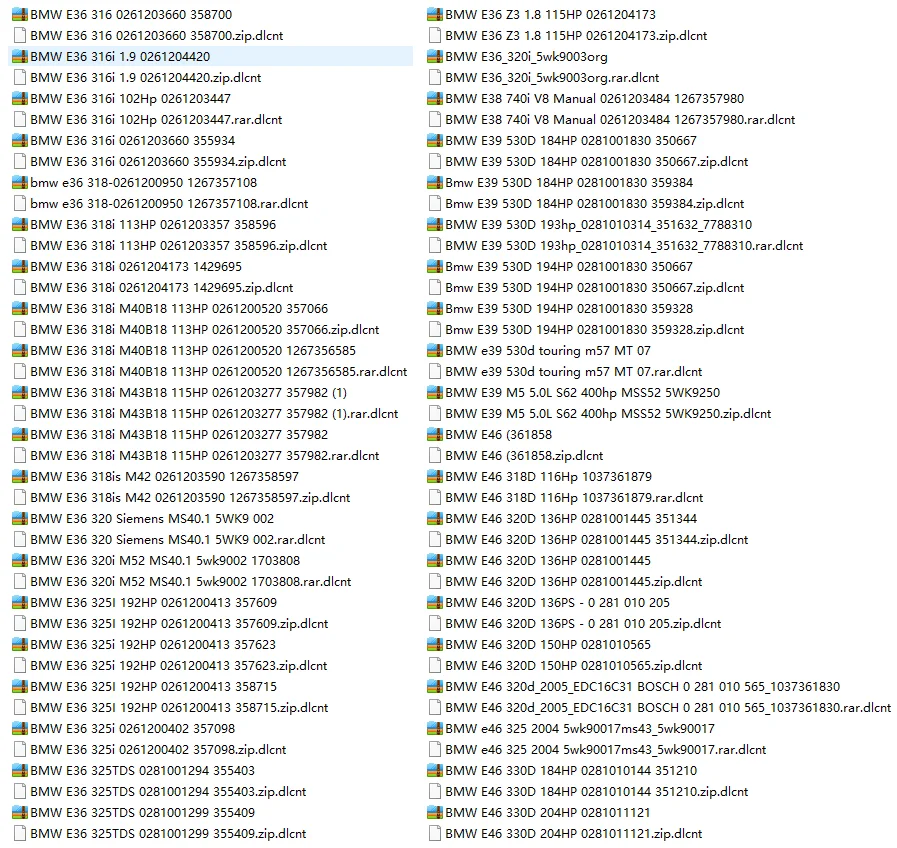Screen dimensions: 897x848
Task: Select Bmw E39 530D 194HP 0281001830 359328 archive
Action: tap(561, 308)
